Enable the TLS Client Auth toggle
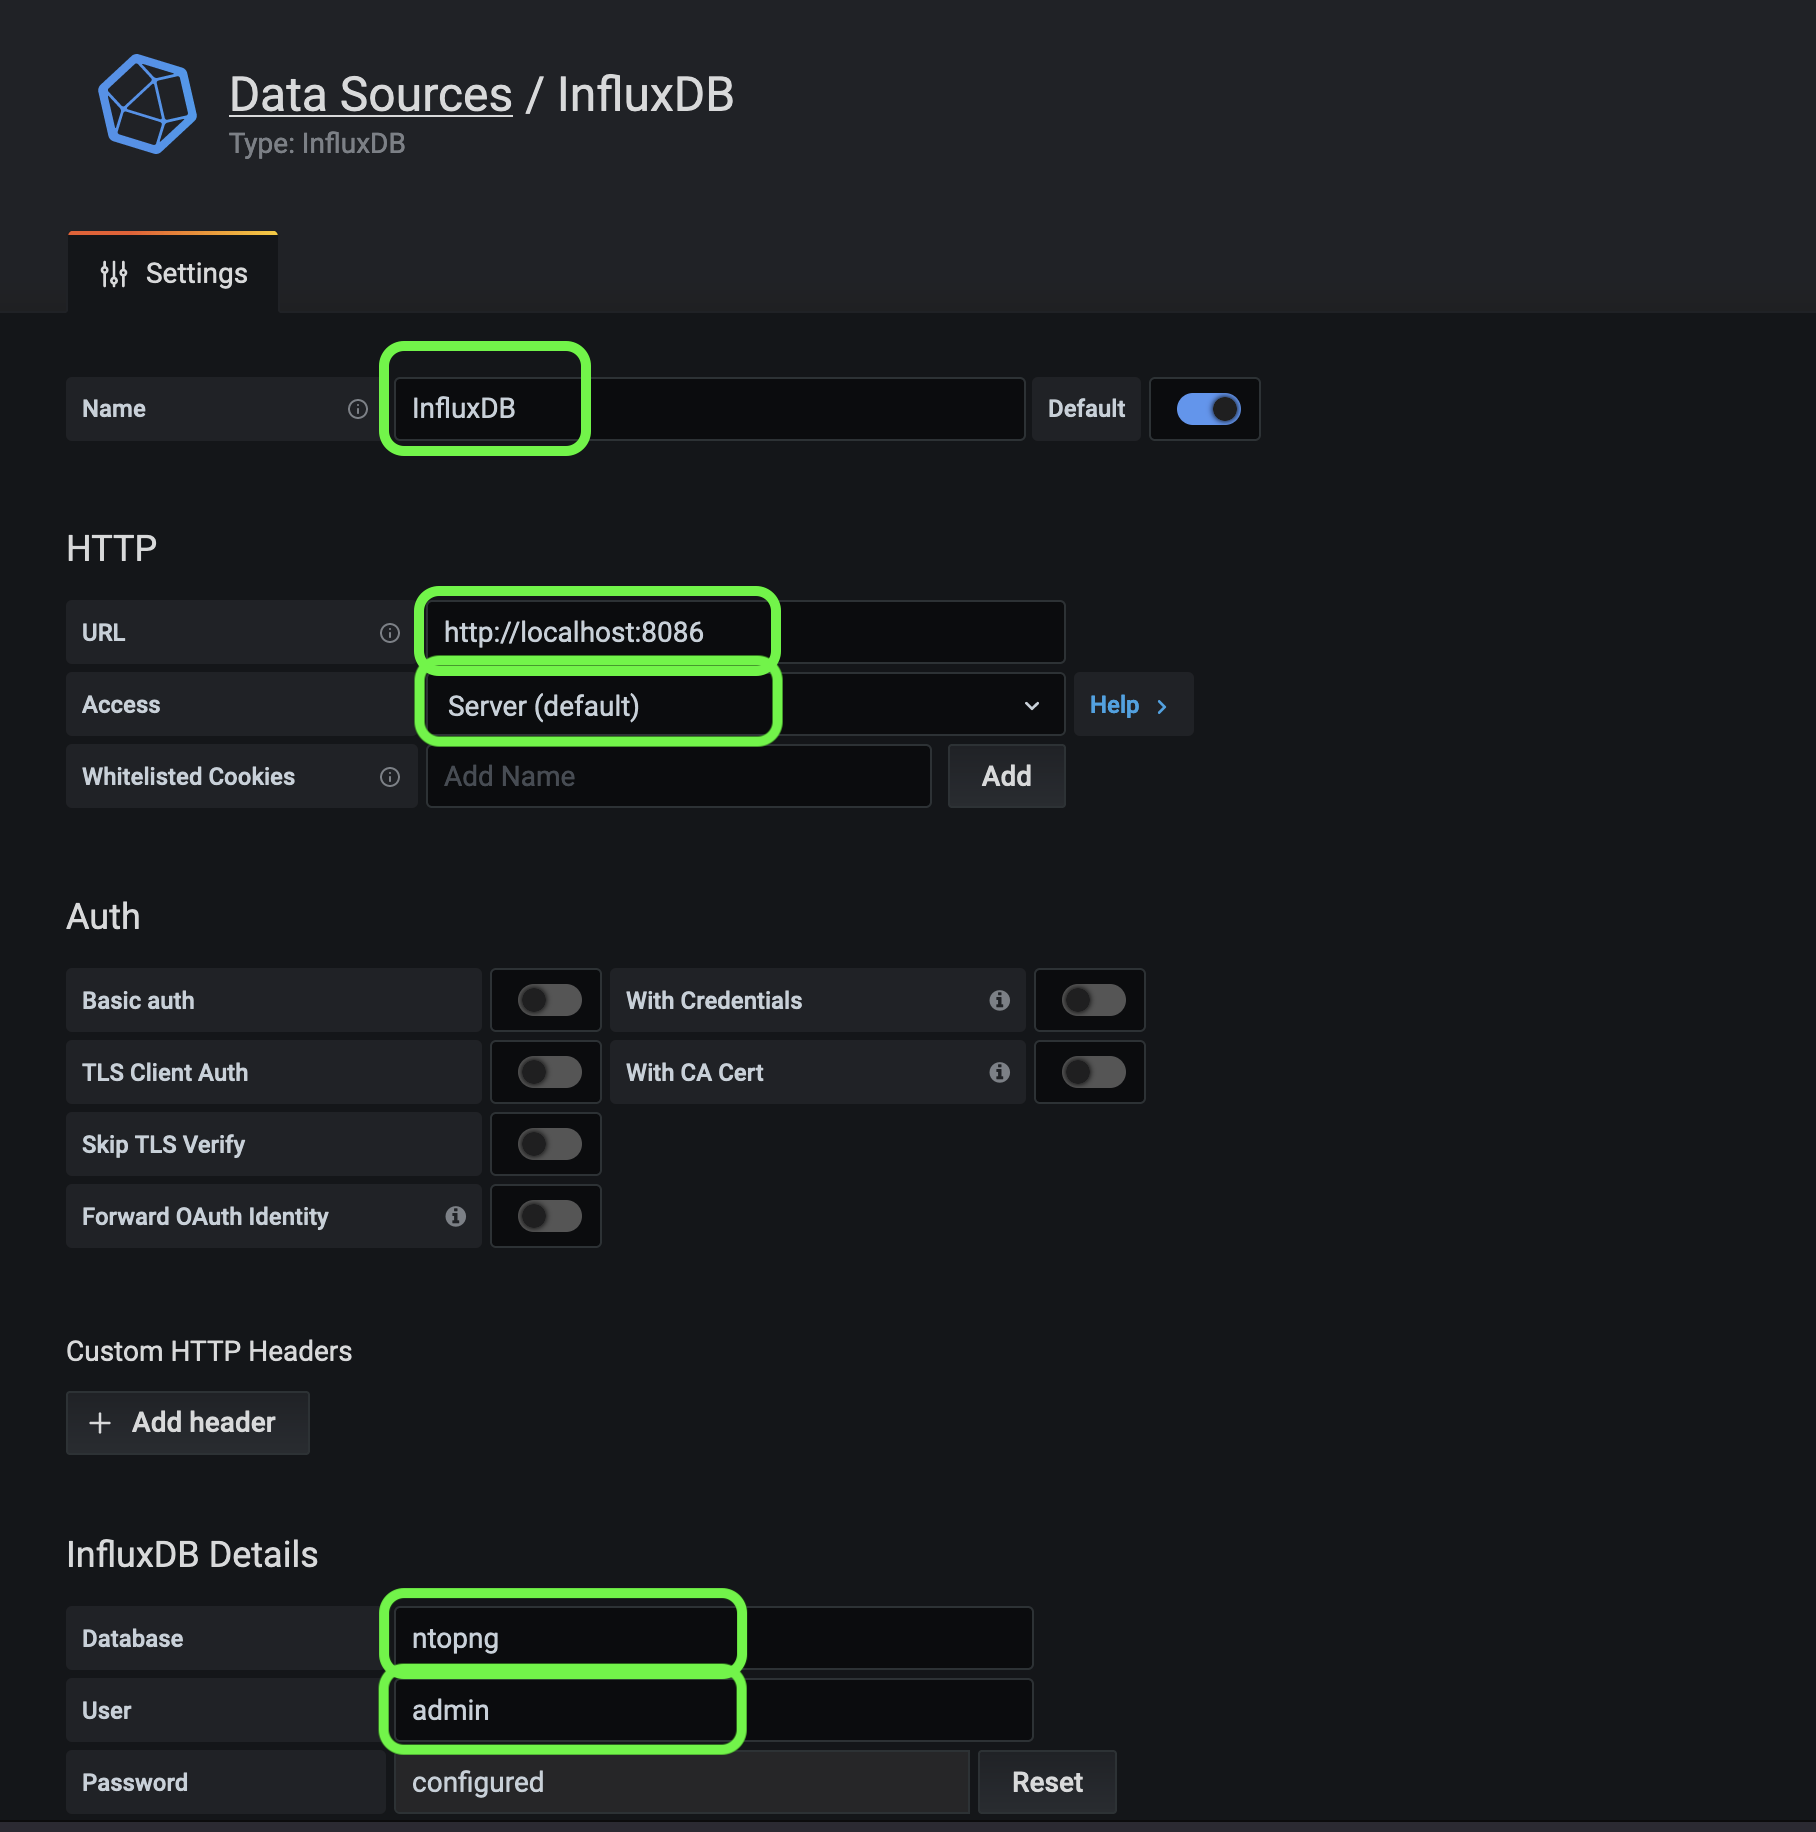Viewport: 1816px width, 1832px height. pos(549,1072)
